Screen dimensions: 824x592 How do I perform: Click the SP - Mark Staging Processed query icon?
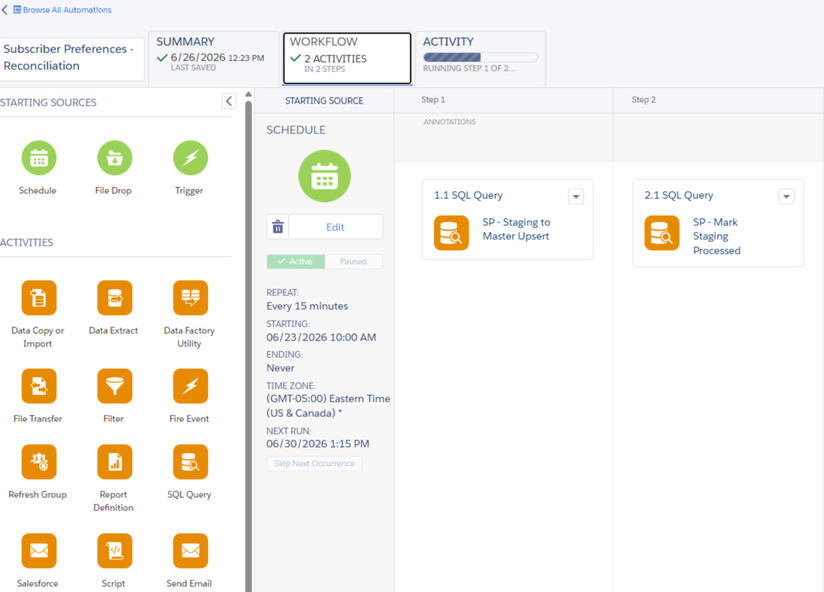coord(662,233)
